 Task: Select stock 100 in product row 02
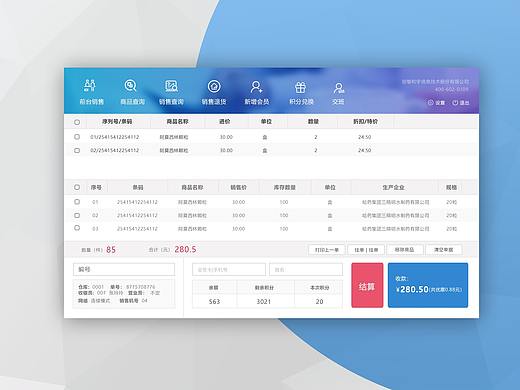[284, 215]
